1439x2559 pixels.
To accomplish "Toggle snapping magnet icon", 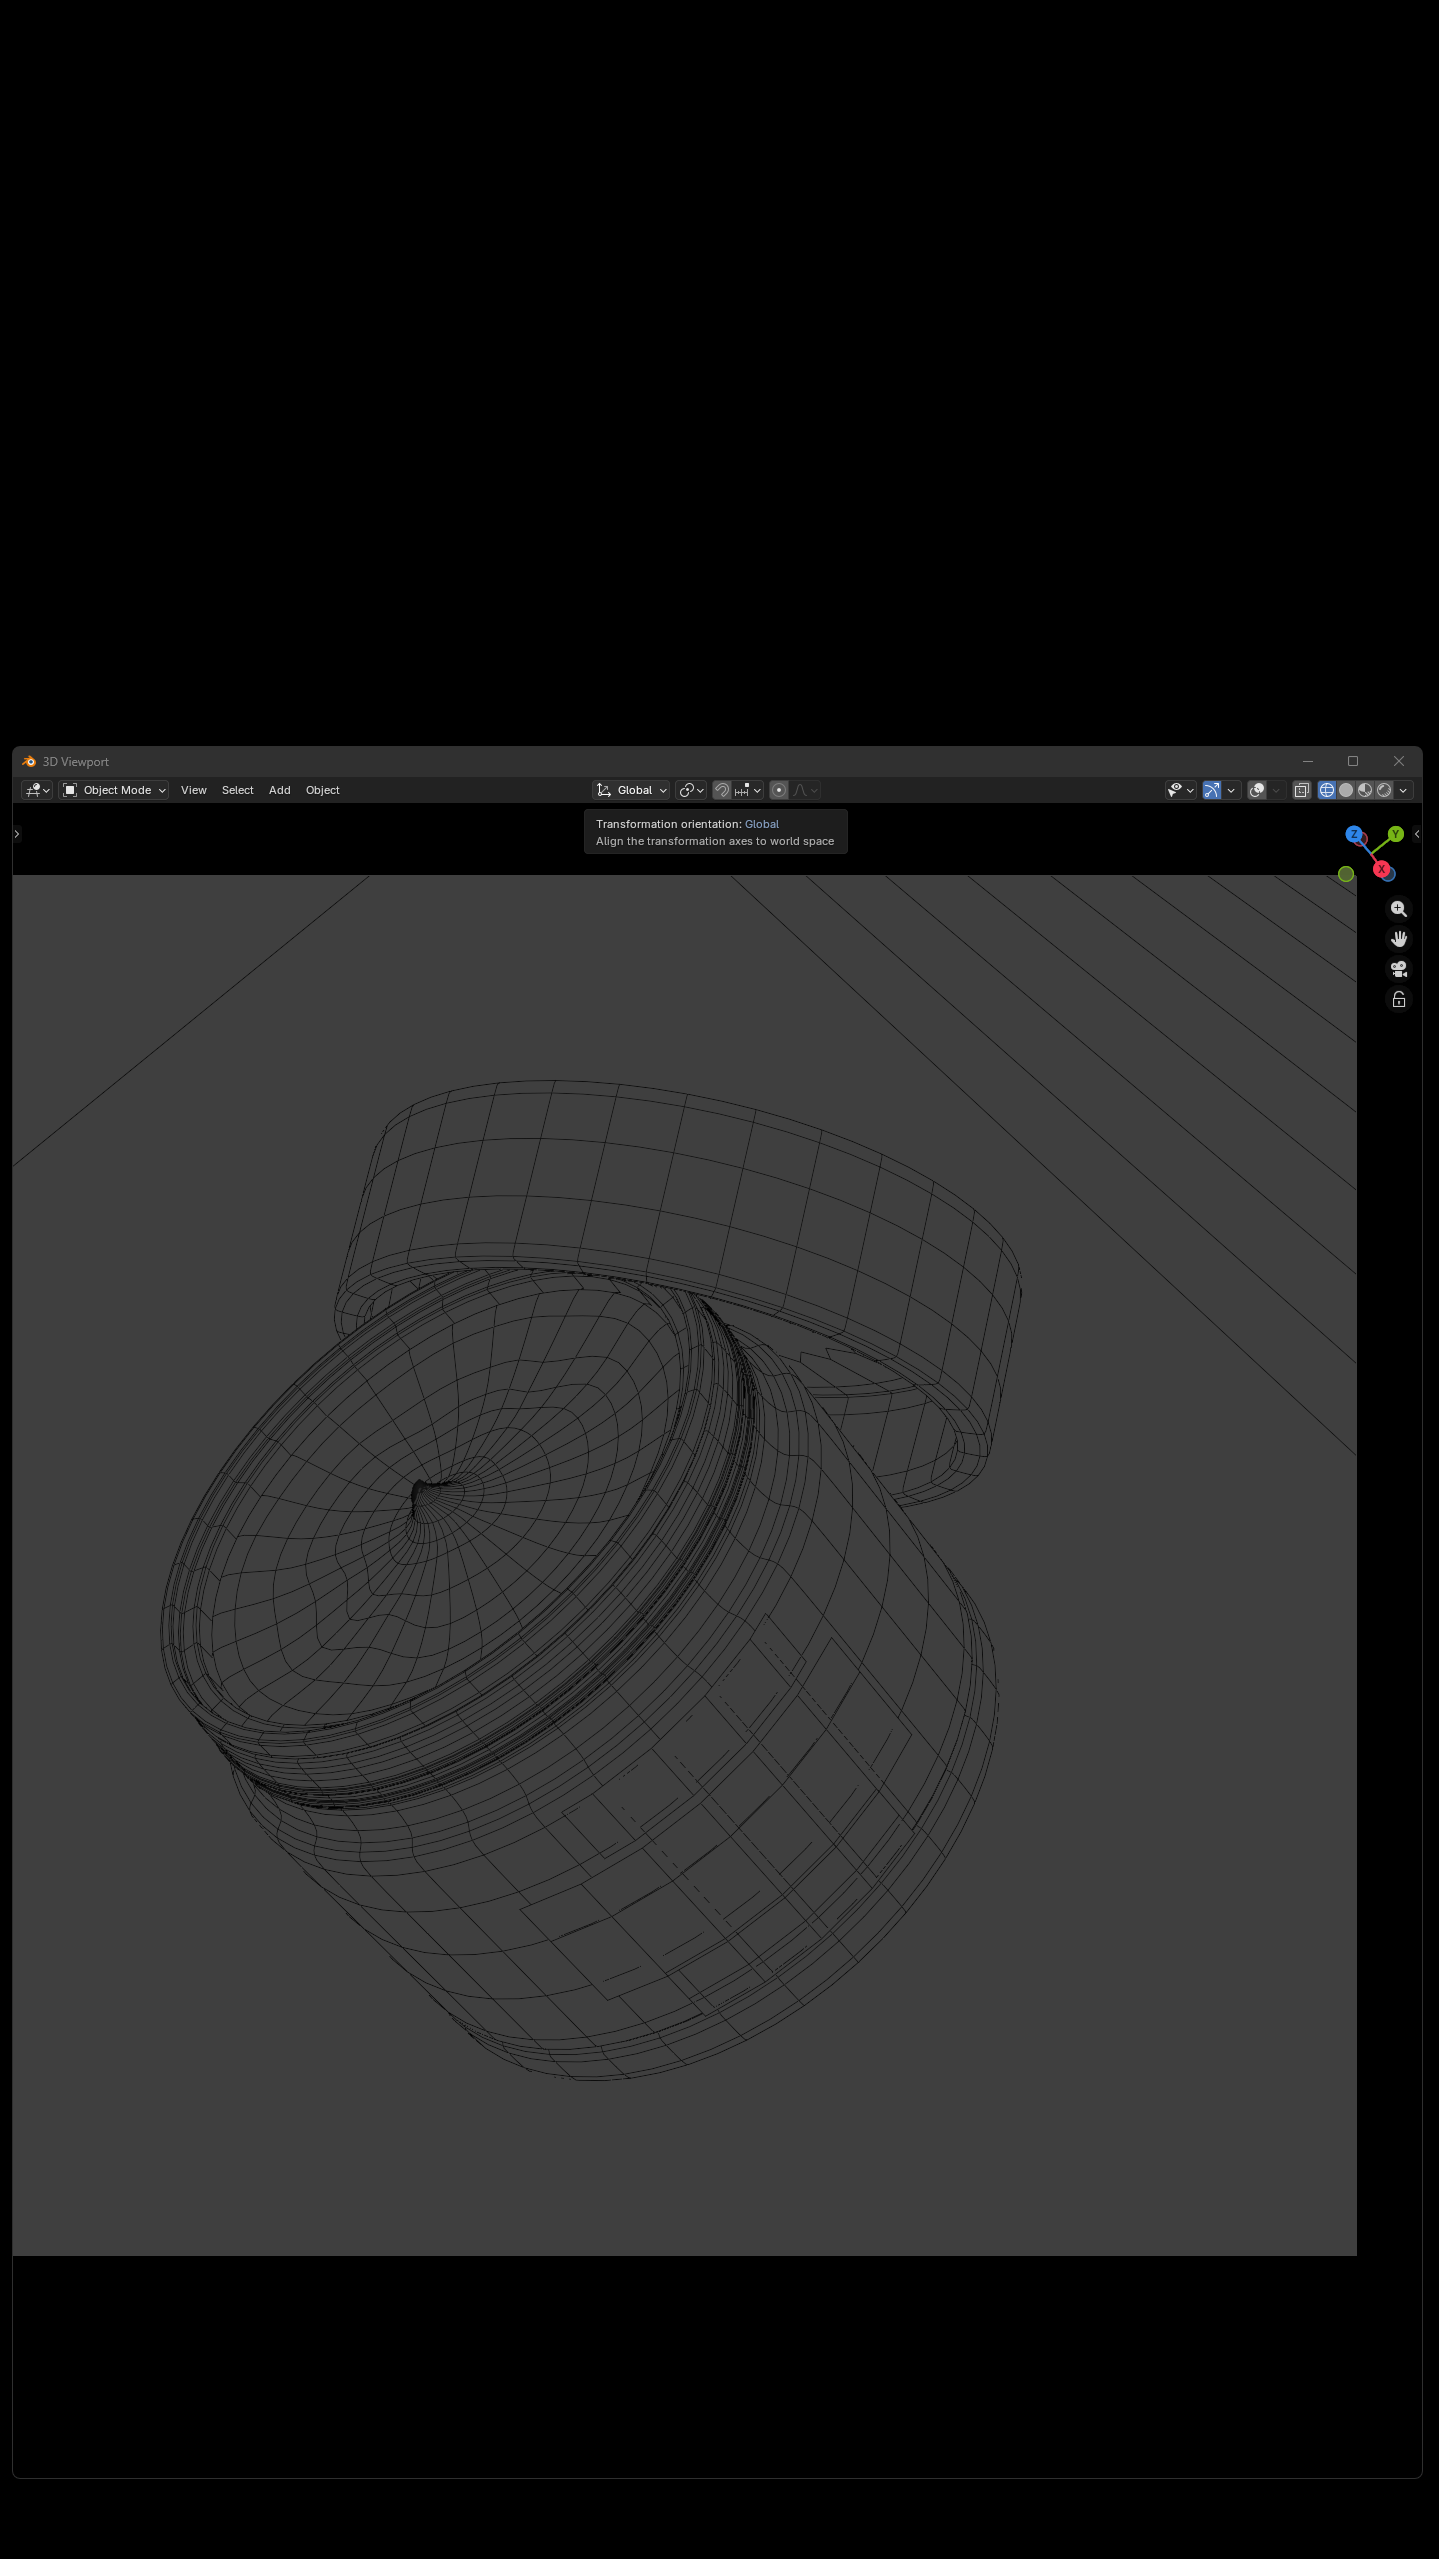I will tap(722, 790).
